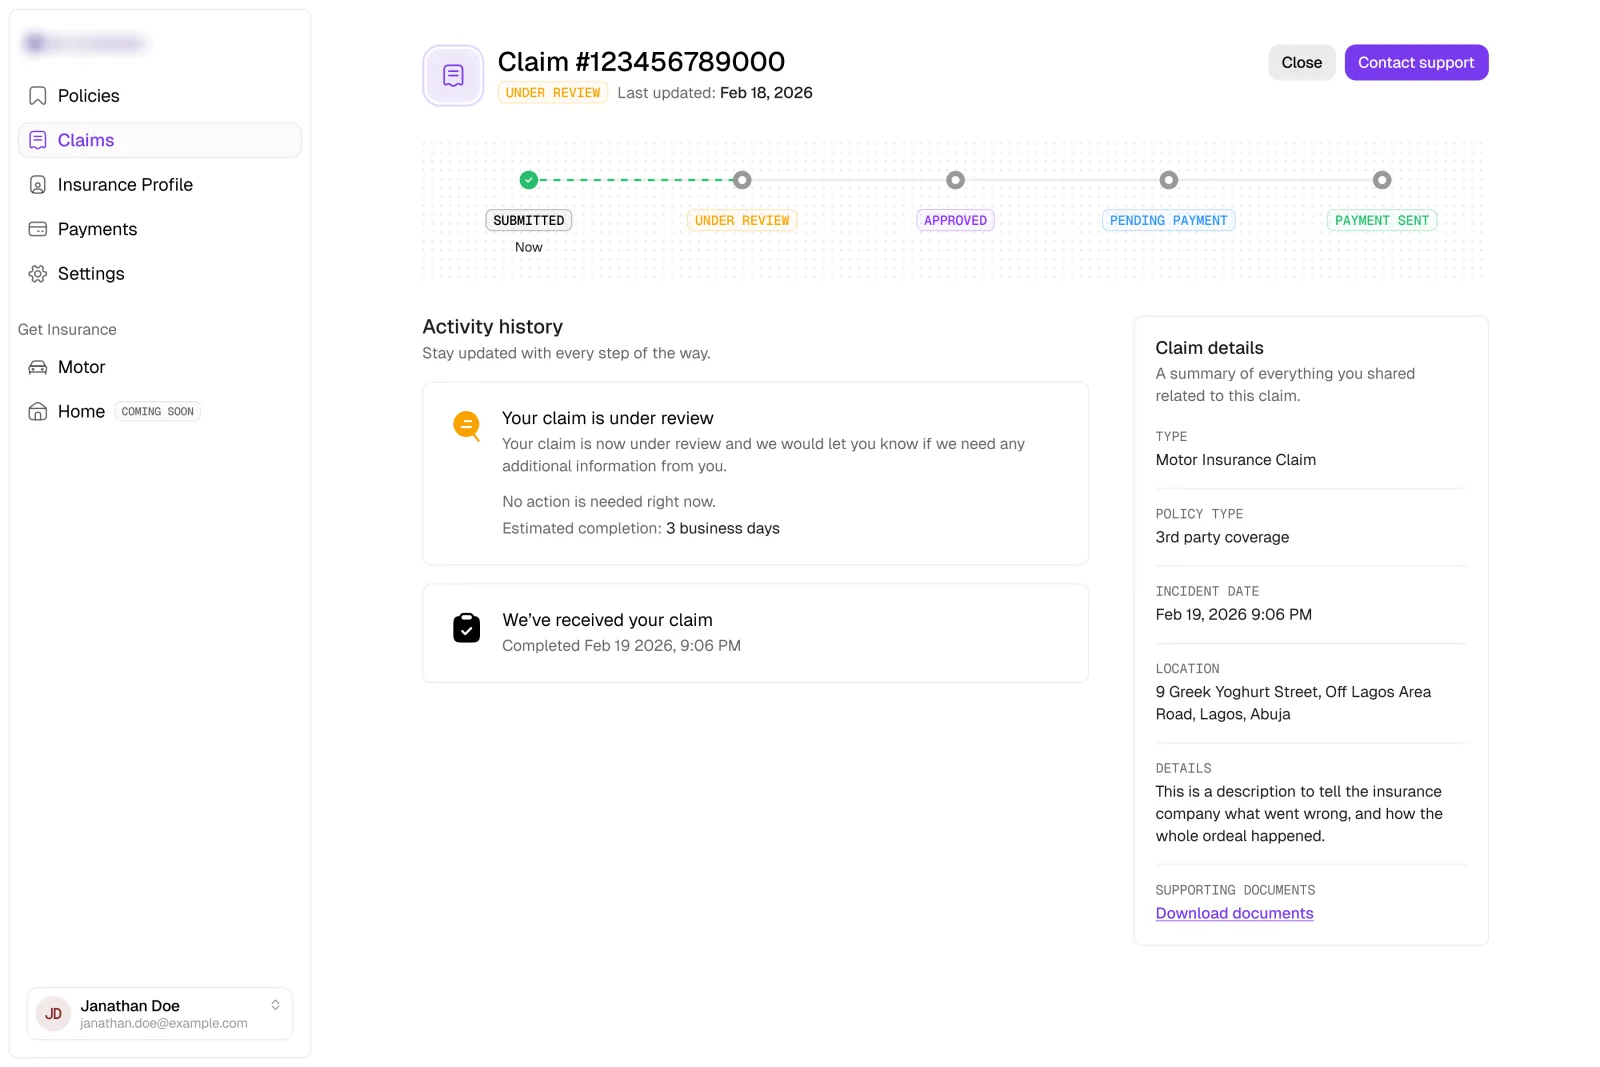Click the Home insurance house icon
This screenshot has height=1067, width=1600.
pos(38,411)
